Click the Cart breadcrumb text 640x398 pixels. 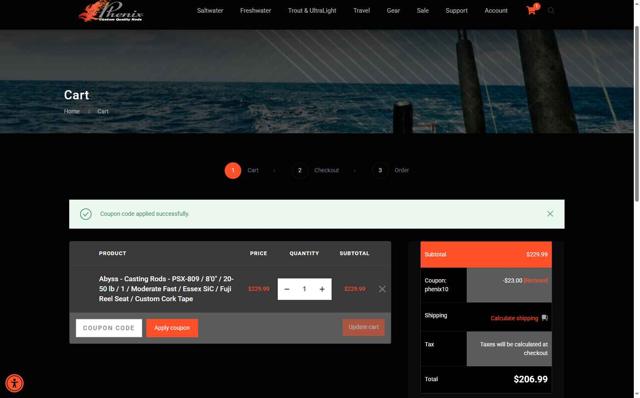pyautogui.click(x=103, y=111)
